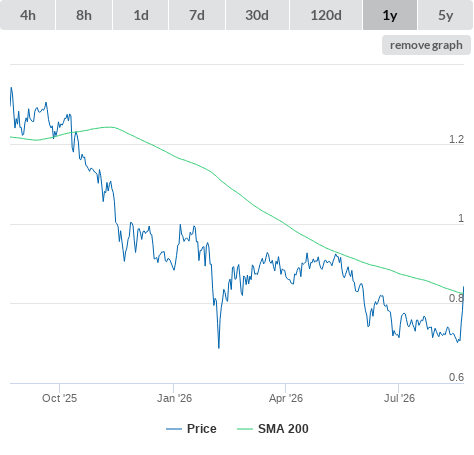Click the Apr '26 axis label
474x455 pixels.
pyautogui.click(x=286, y=398)
